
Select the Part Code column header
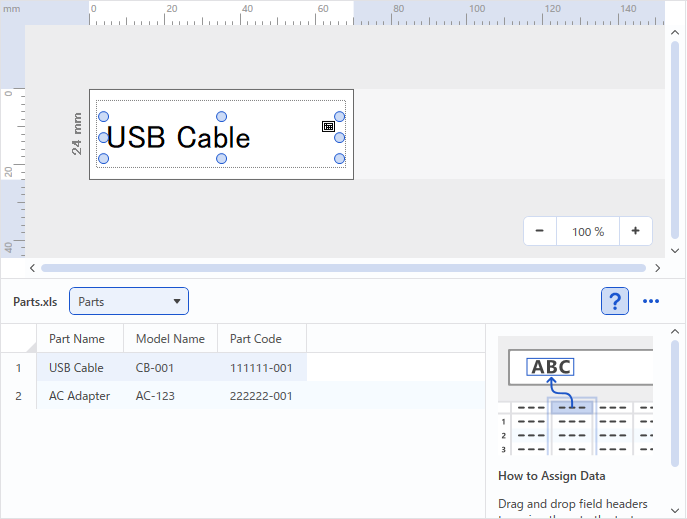coord(256,339)
